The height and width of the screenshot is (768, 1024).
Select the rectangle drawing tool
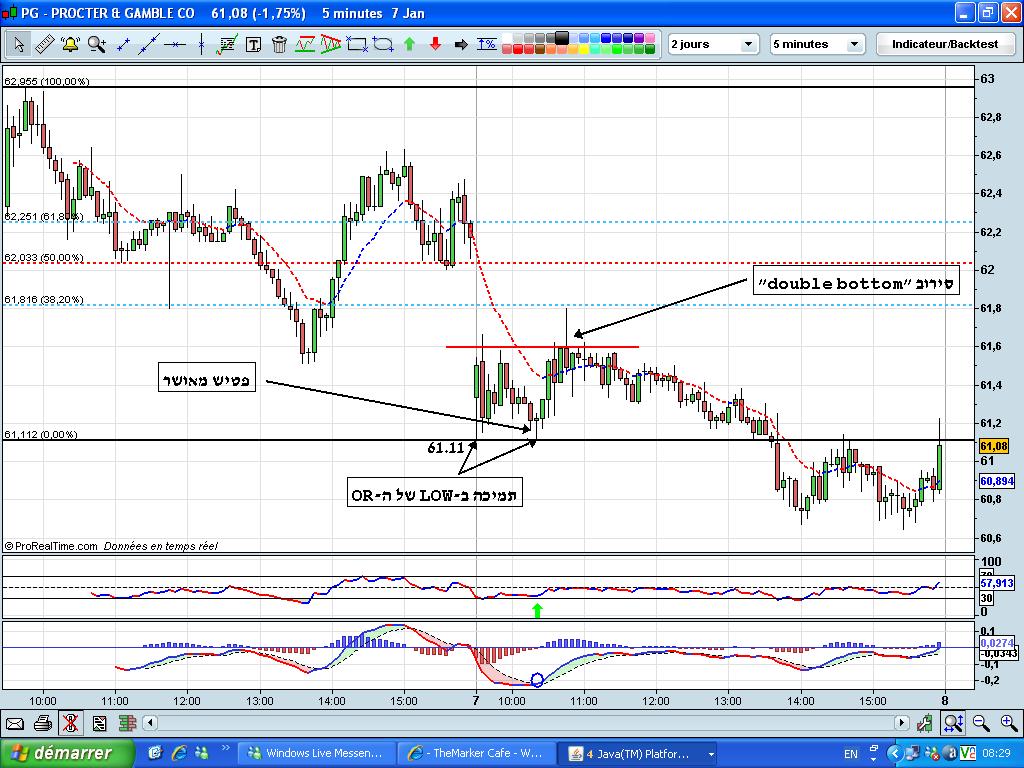[357, 44]
